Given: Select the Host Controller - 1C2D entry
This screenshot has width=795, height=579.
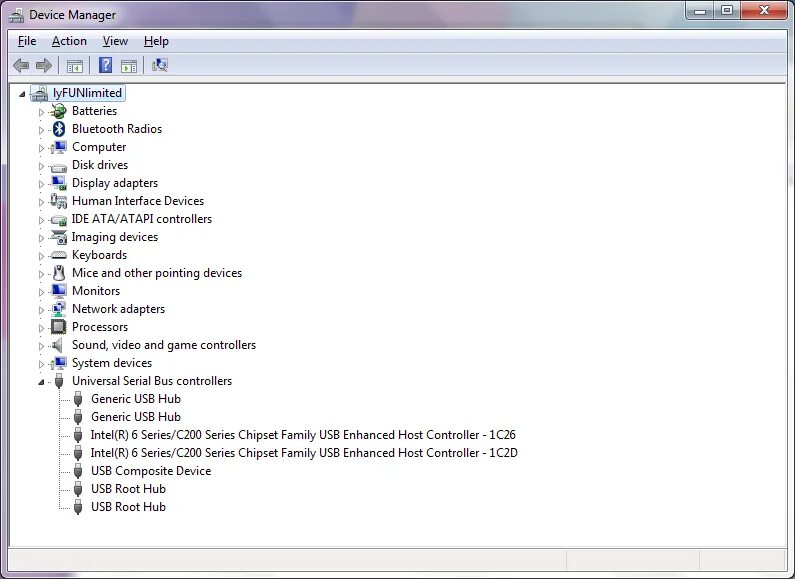Looking at the screenshot, I should (304, 453).
